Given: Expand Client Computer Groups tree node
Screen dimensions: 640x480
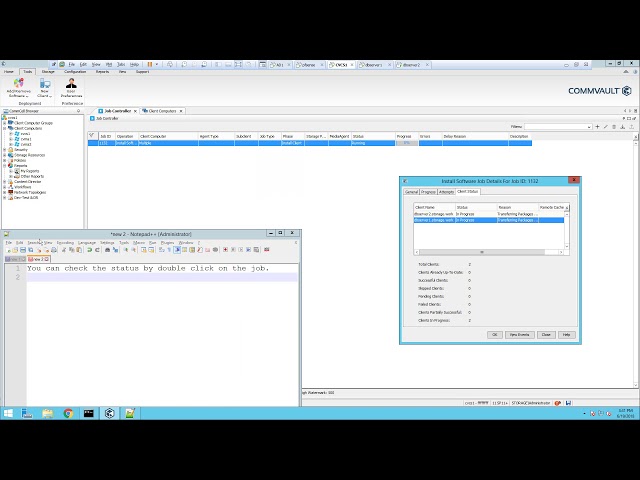Looking at the screenshot, I should [x=5, y=123].
